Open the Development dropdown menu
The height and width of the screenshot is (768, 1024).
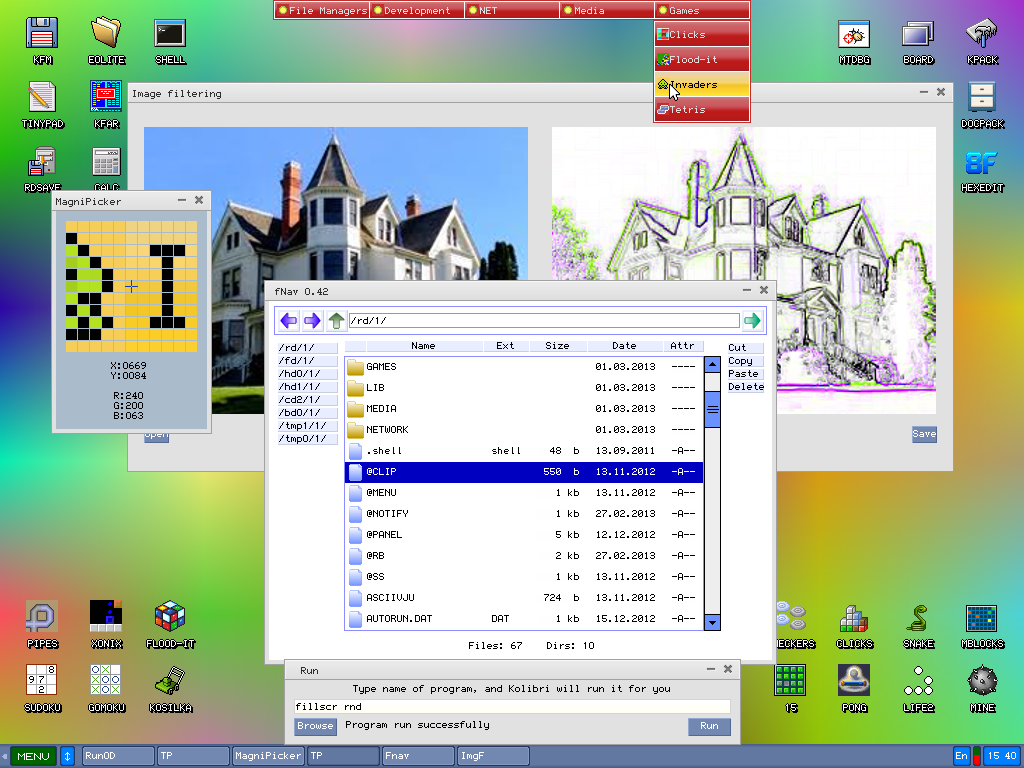tap(417, 10)
